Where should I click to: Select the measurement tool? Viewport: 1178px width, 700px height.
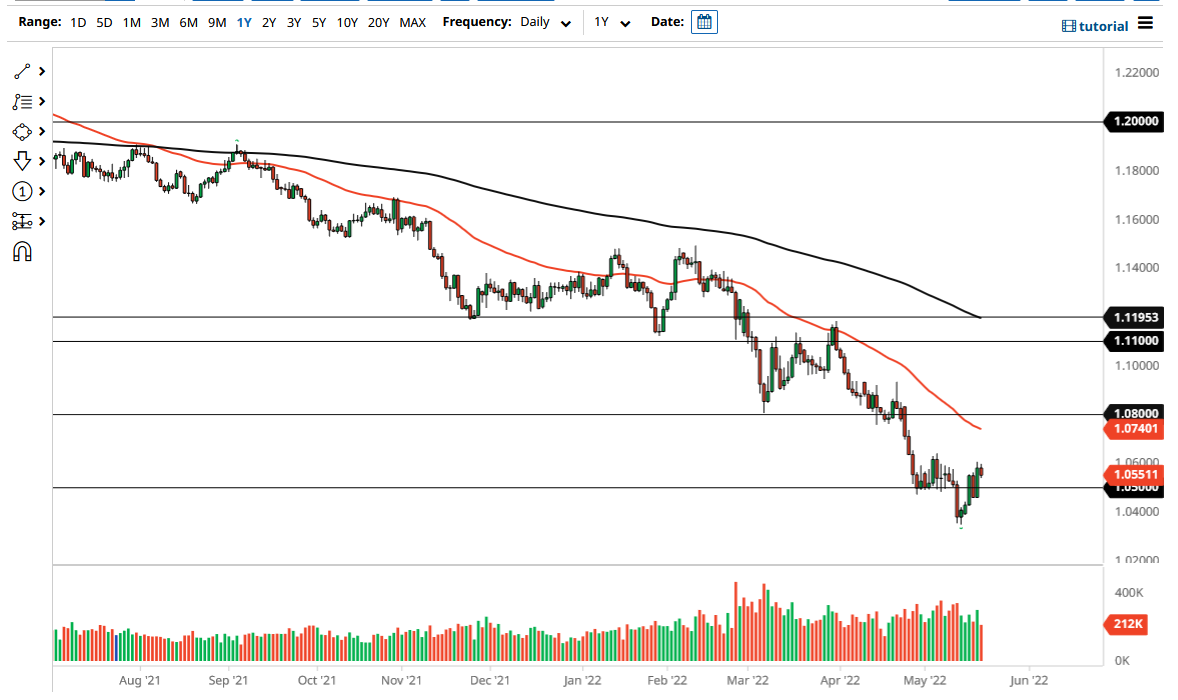point(20,221)
